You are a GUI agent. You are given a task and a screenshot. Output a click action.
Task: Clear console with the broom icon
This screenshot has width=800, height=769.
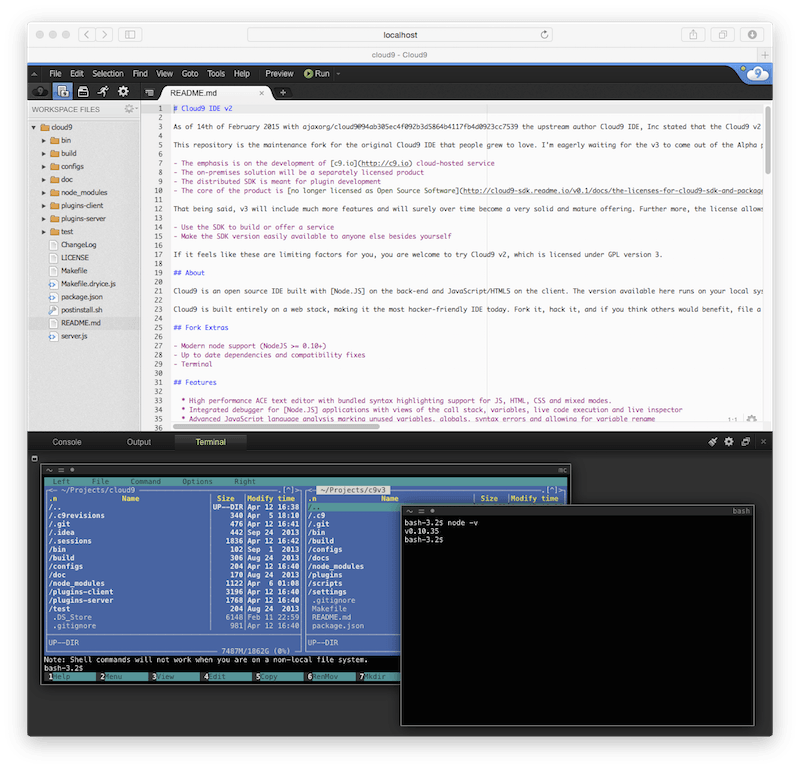[x=712, y=442]
